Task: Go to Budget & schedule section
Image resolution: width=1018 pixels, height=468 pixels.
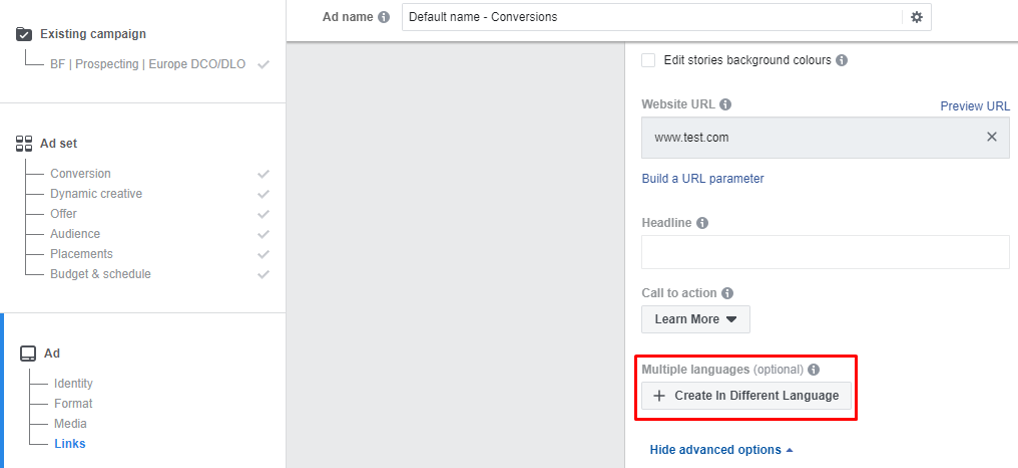Action: [101, 275]
